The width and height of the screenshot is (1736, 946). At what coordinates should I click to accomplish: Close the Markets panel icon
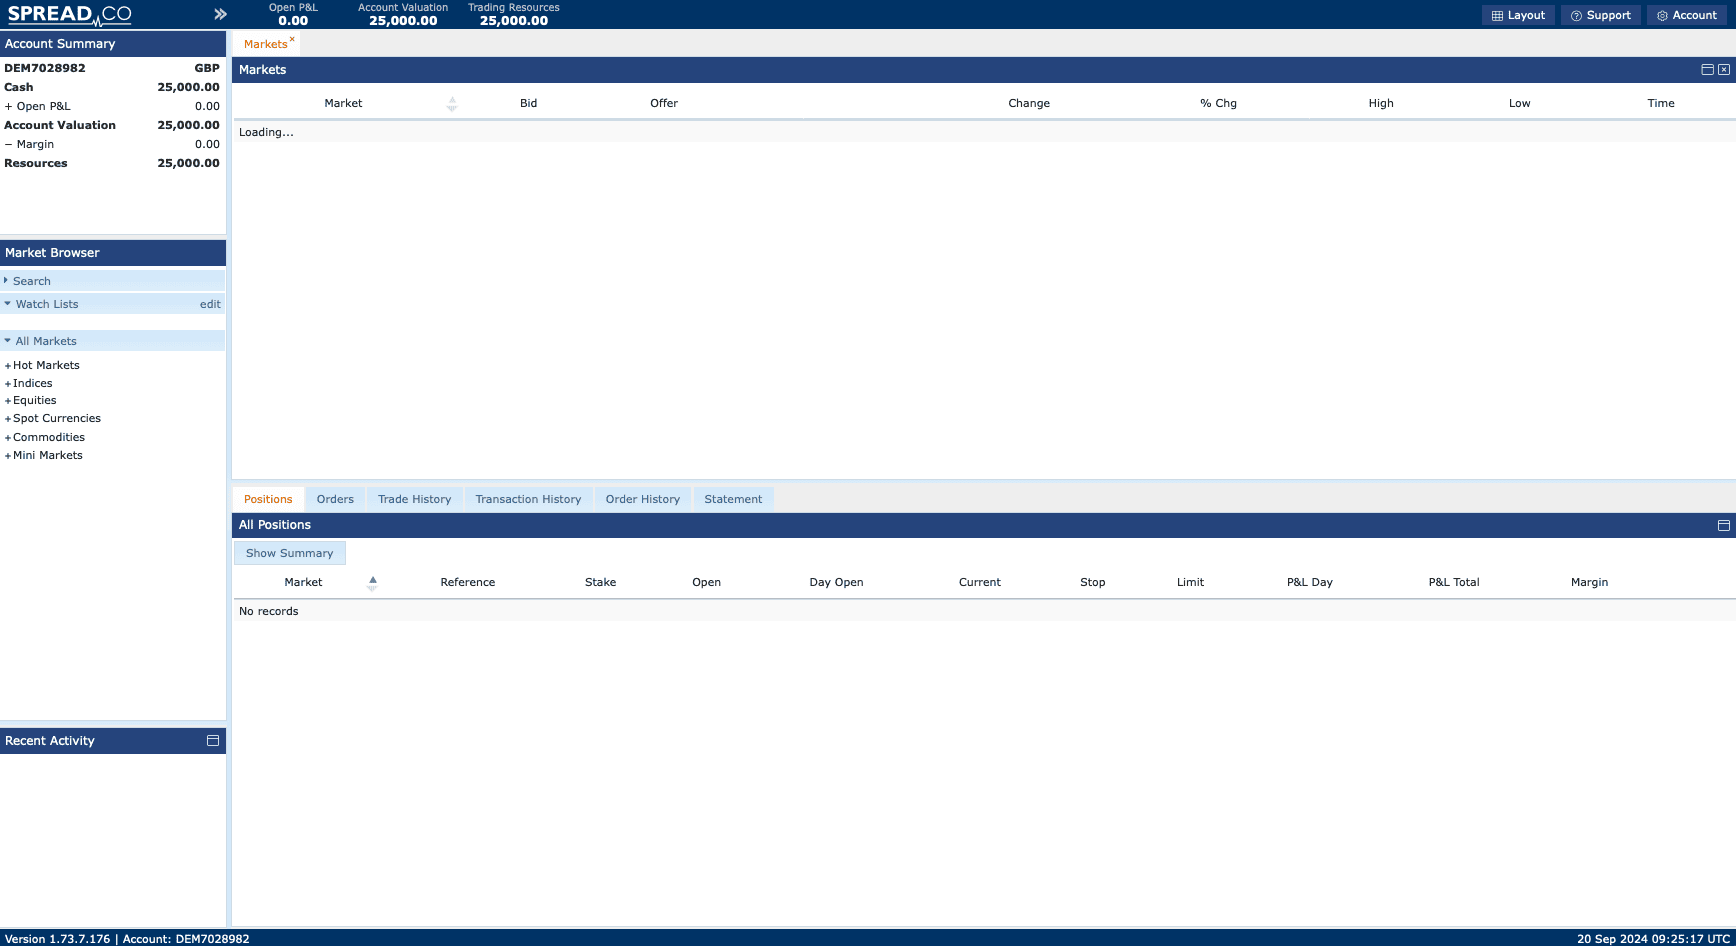tap(1724, 70)
